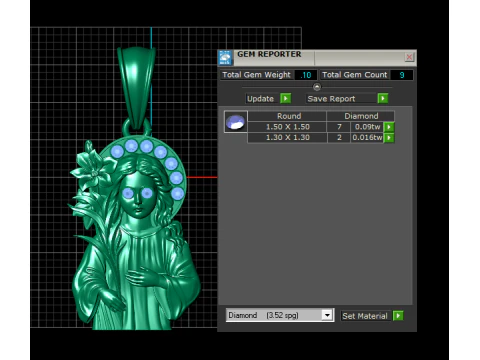Click the round gem thumbnail icon

pos(236,122)
